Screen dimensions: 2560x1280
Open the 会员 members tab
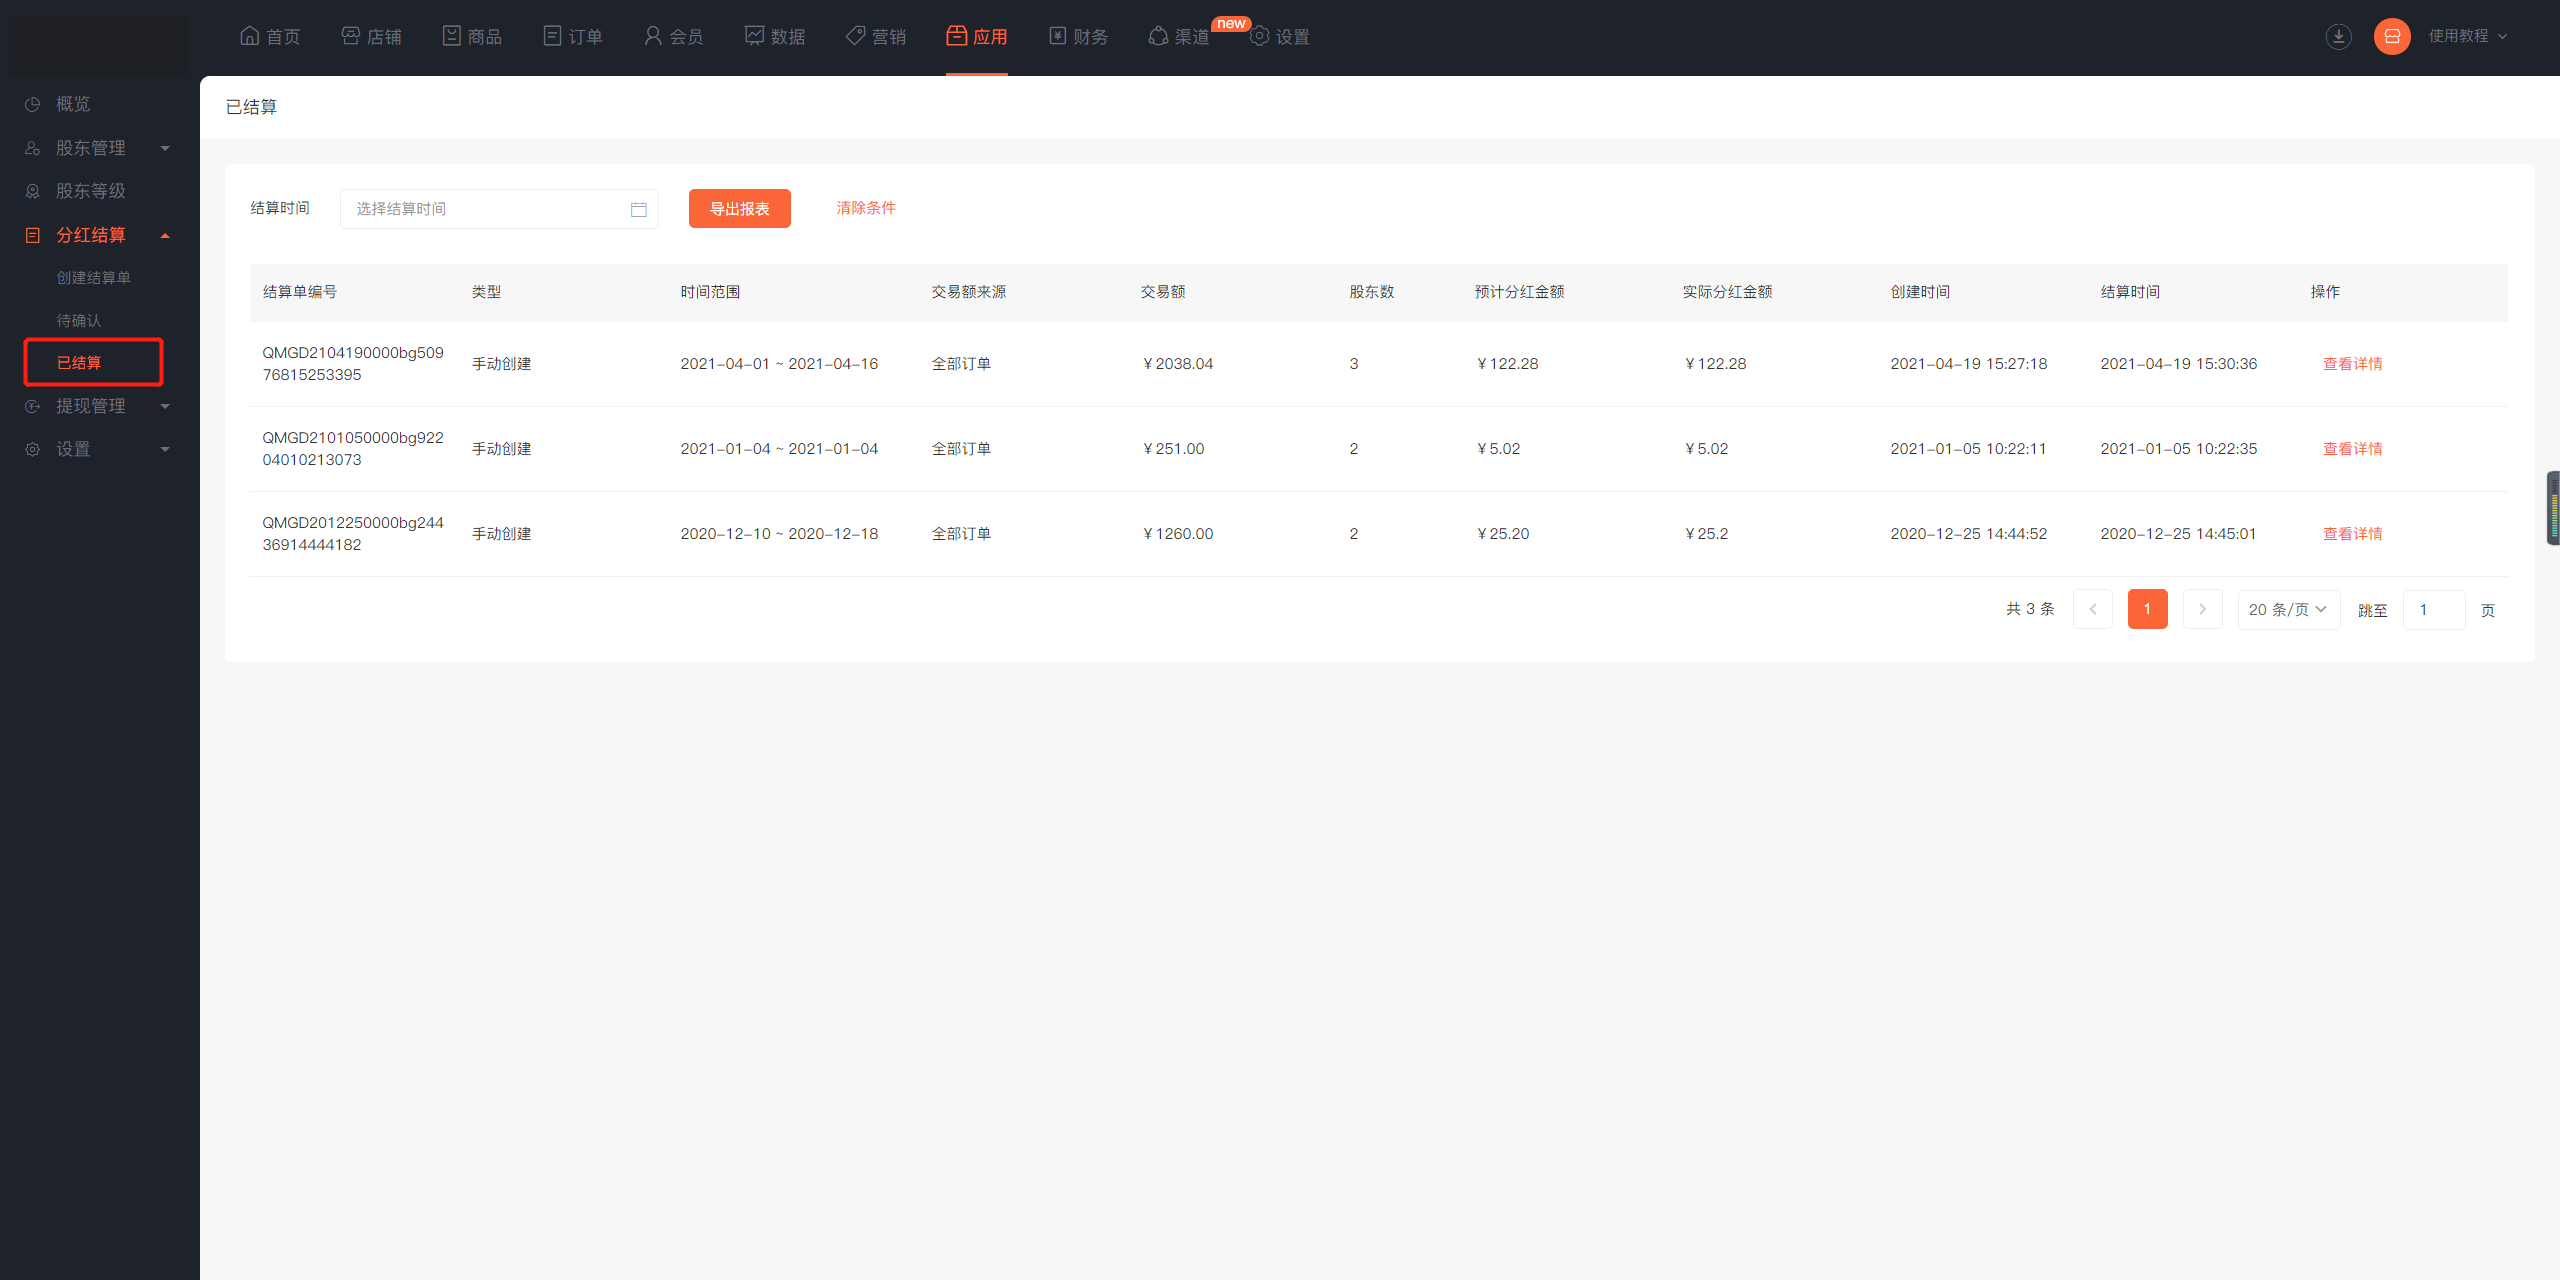click(x=673, y=36)
